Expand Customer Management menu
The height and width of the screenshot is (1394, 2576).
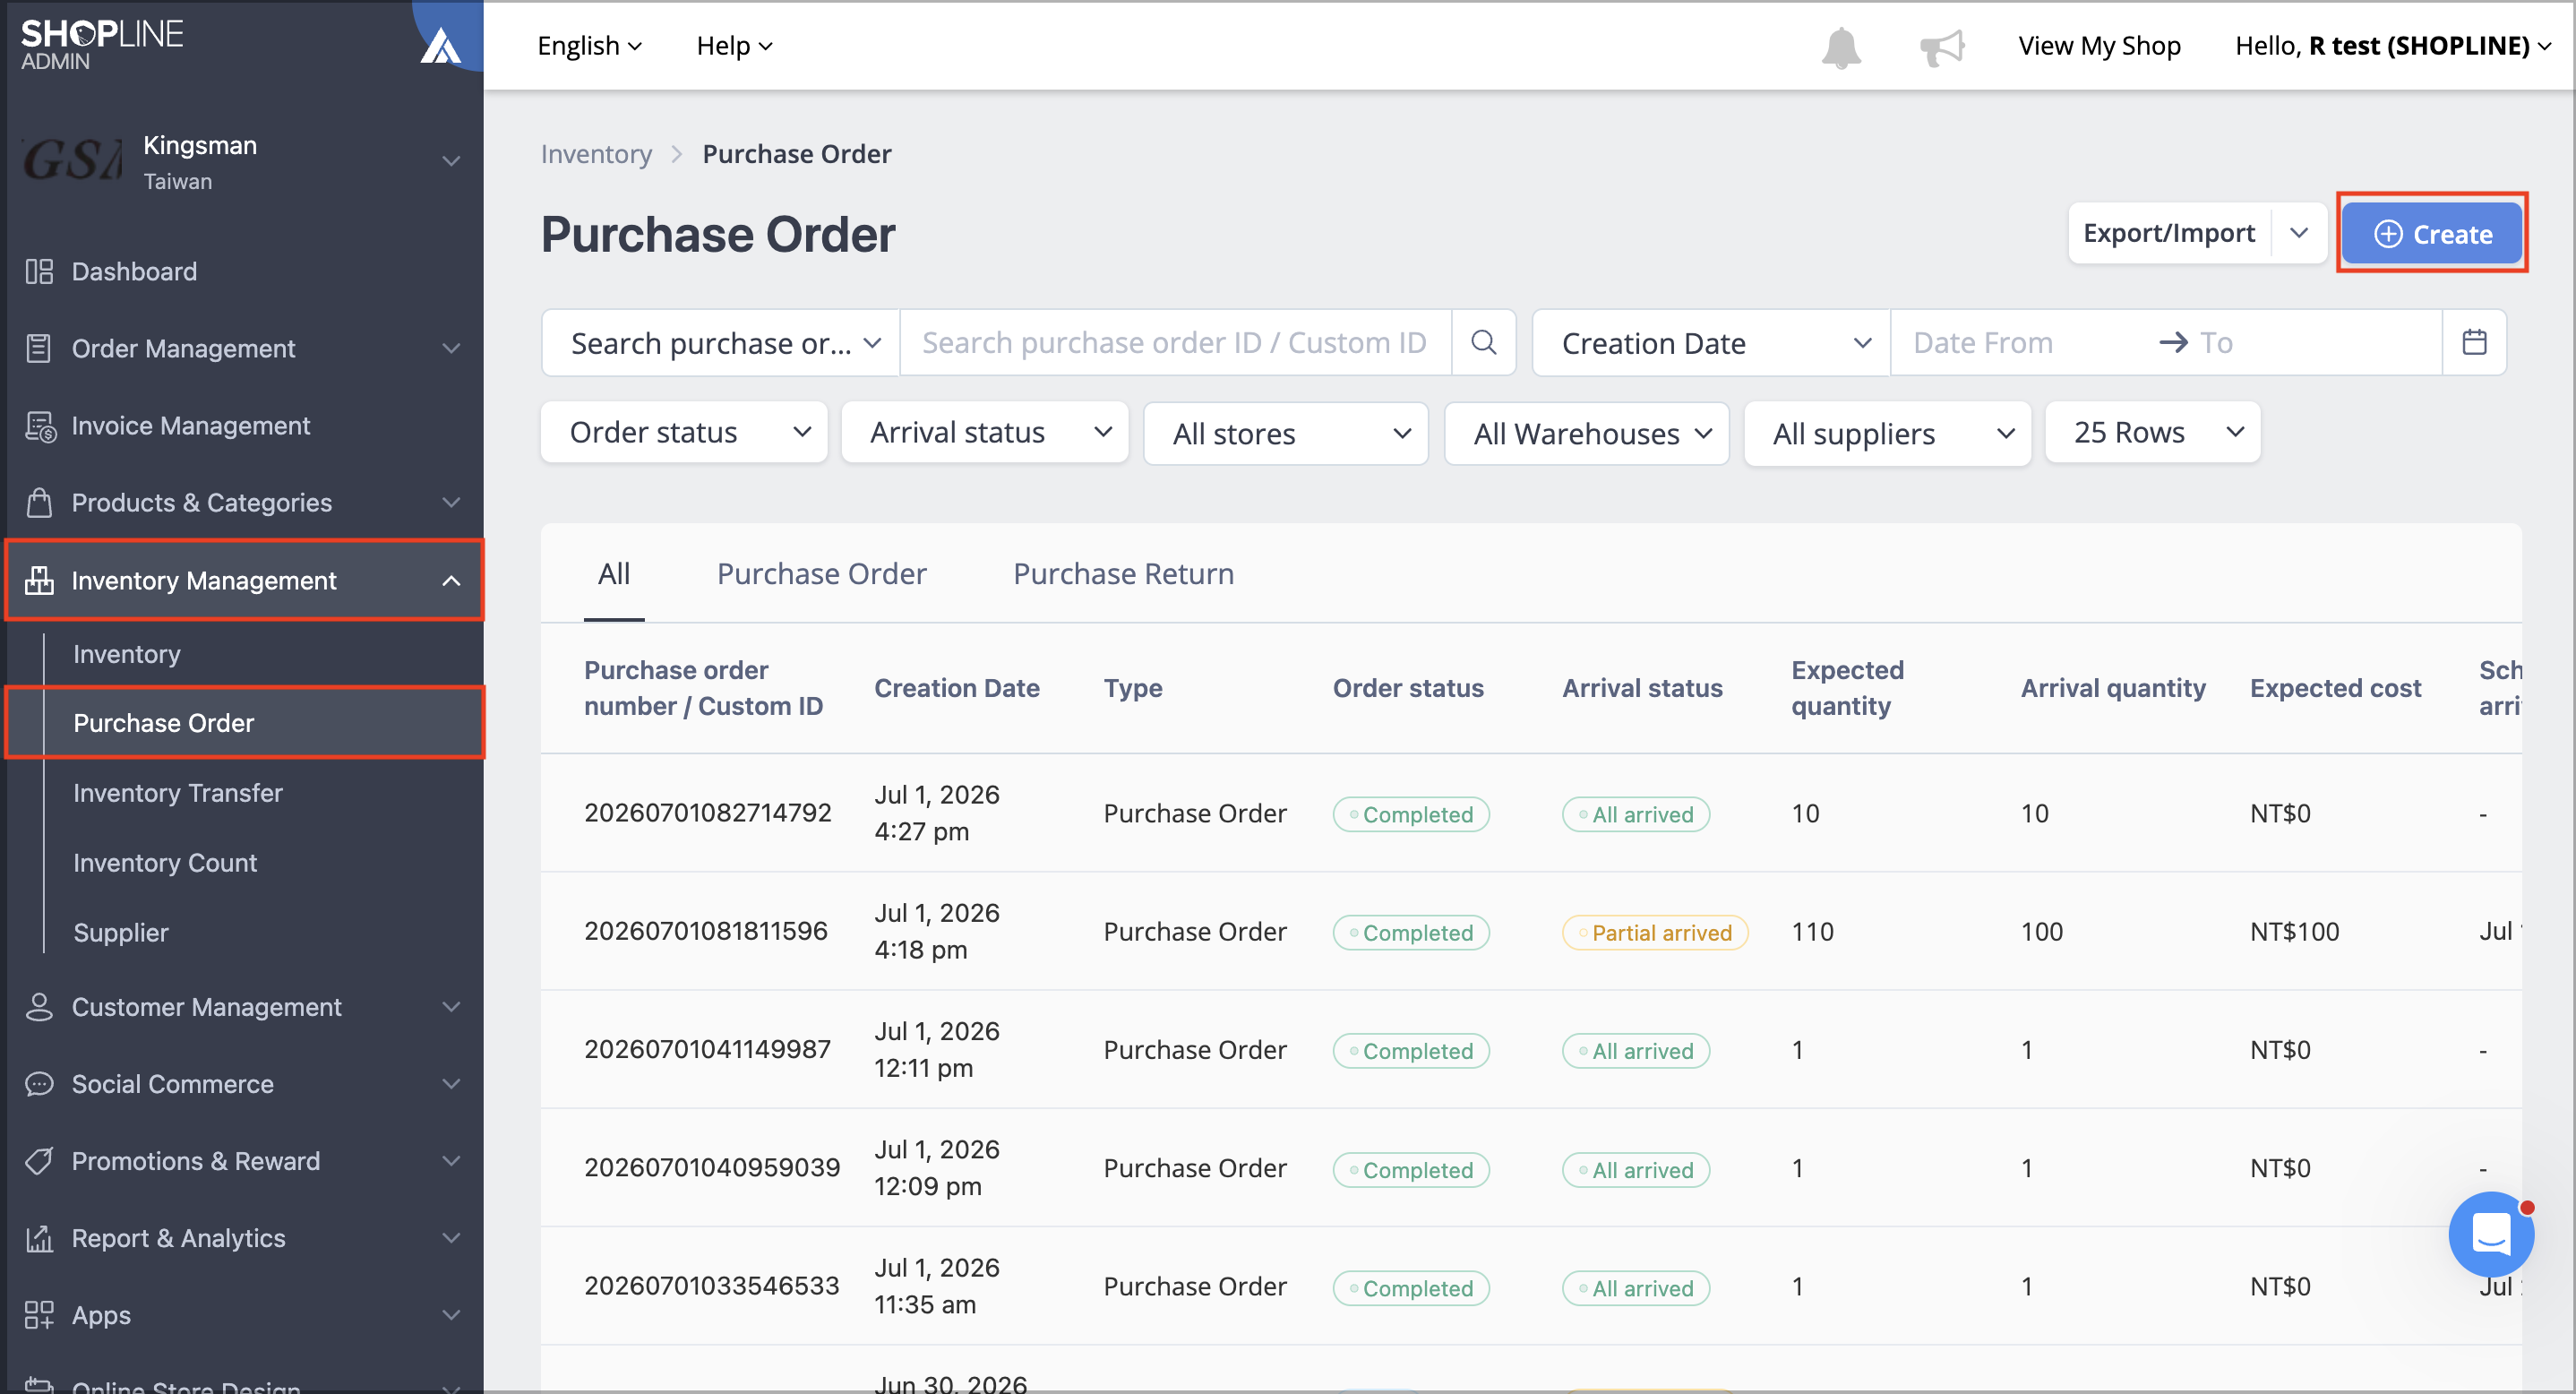(451, 1007)
